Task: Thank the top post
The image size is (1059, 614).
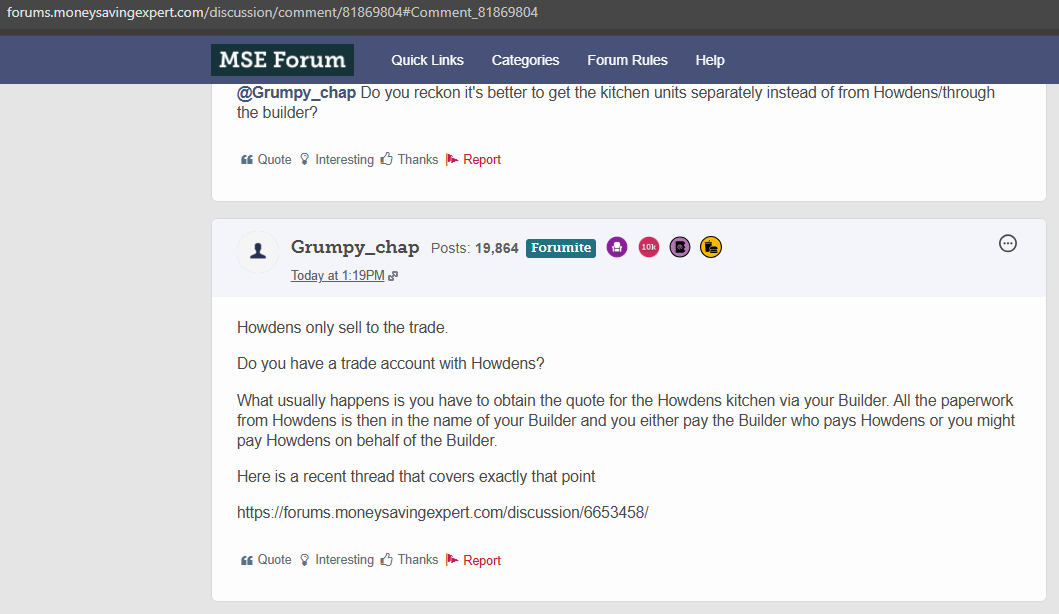Action: (x=409, y=159)
